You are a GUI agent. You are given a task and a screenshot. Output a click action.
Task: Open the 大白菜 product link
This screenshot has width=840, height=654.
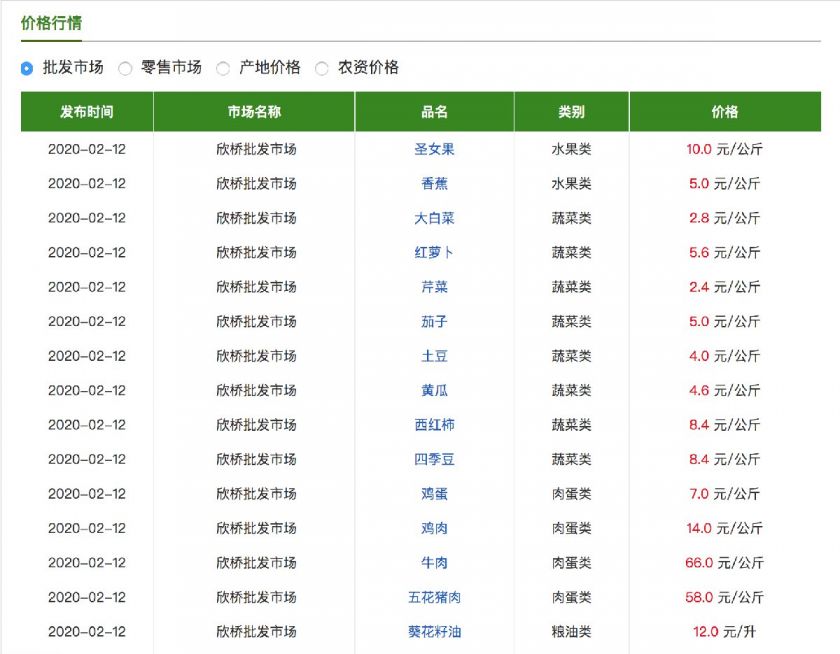(x=434, y=218)
